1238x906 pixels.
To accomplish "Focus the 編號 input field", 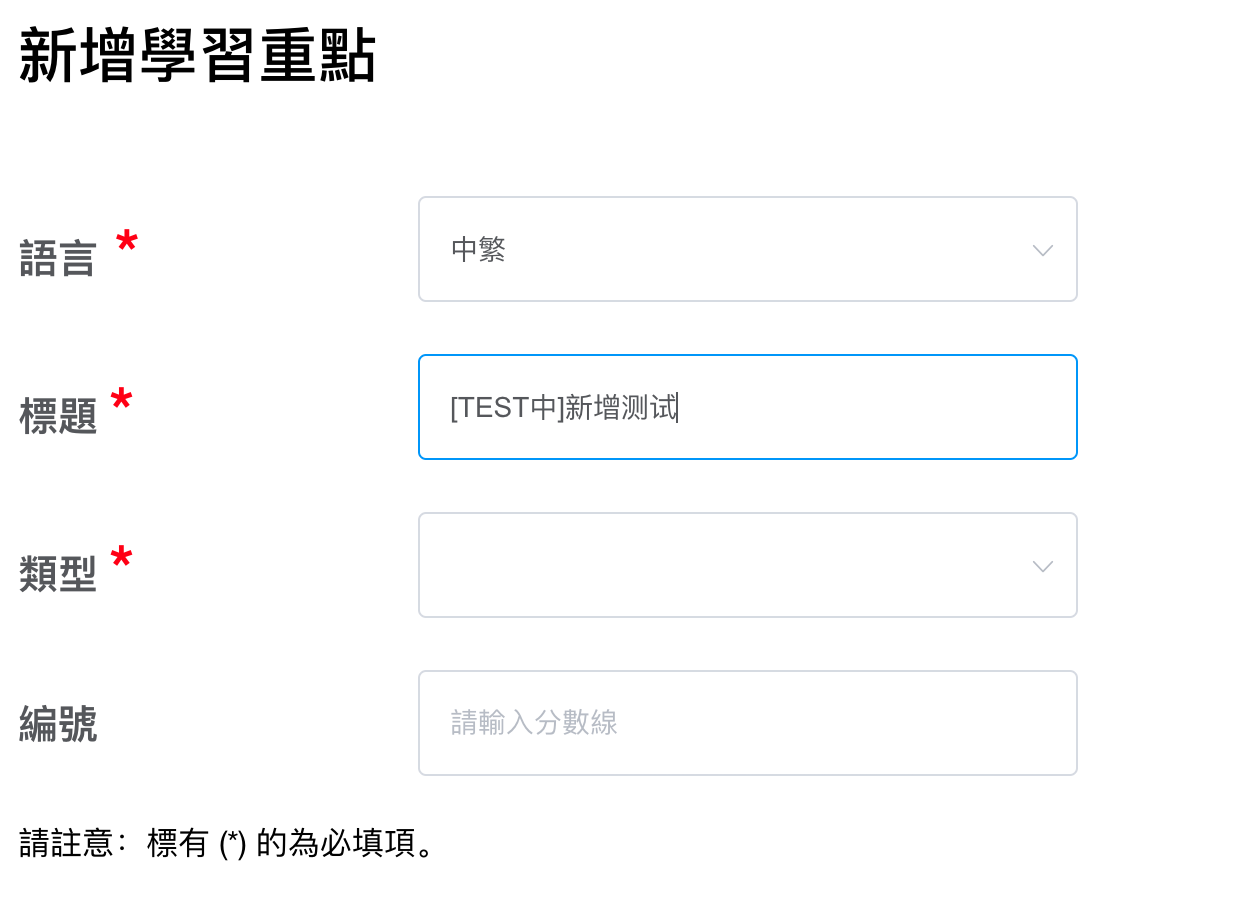I will (x=747, y=723).
